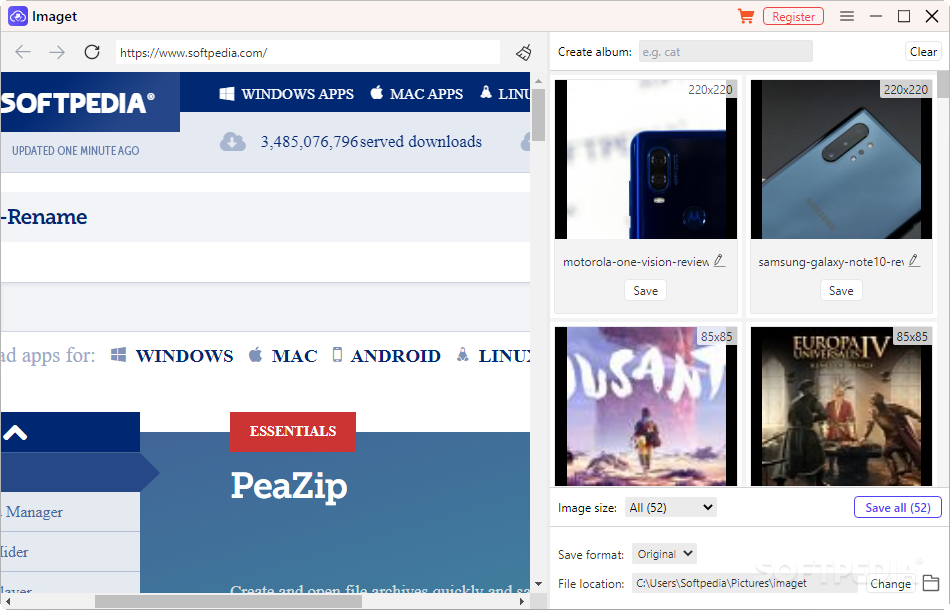The height and width of the screenshot is (610, 950).
Task: Click the -Rename heading text
Action: (x=44, y=217)
